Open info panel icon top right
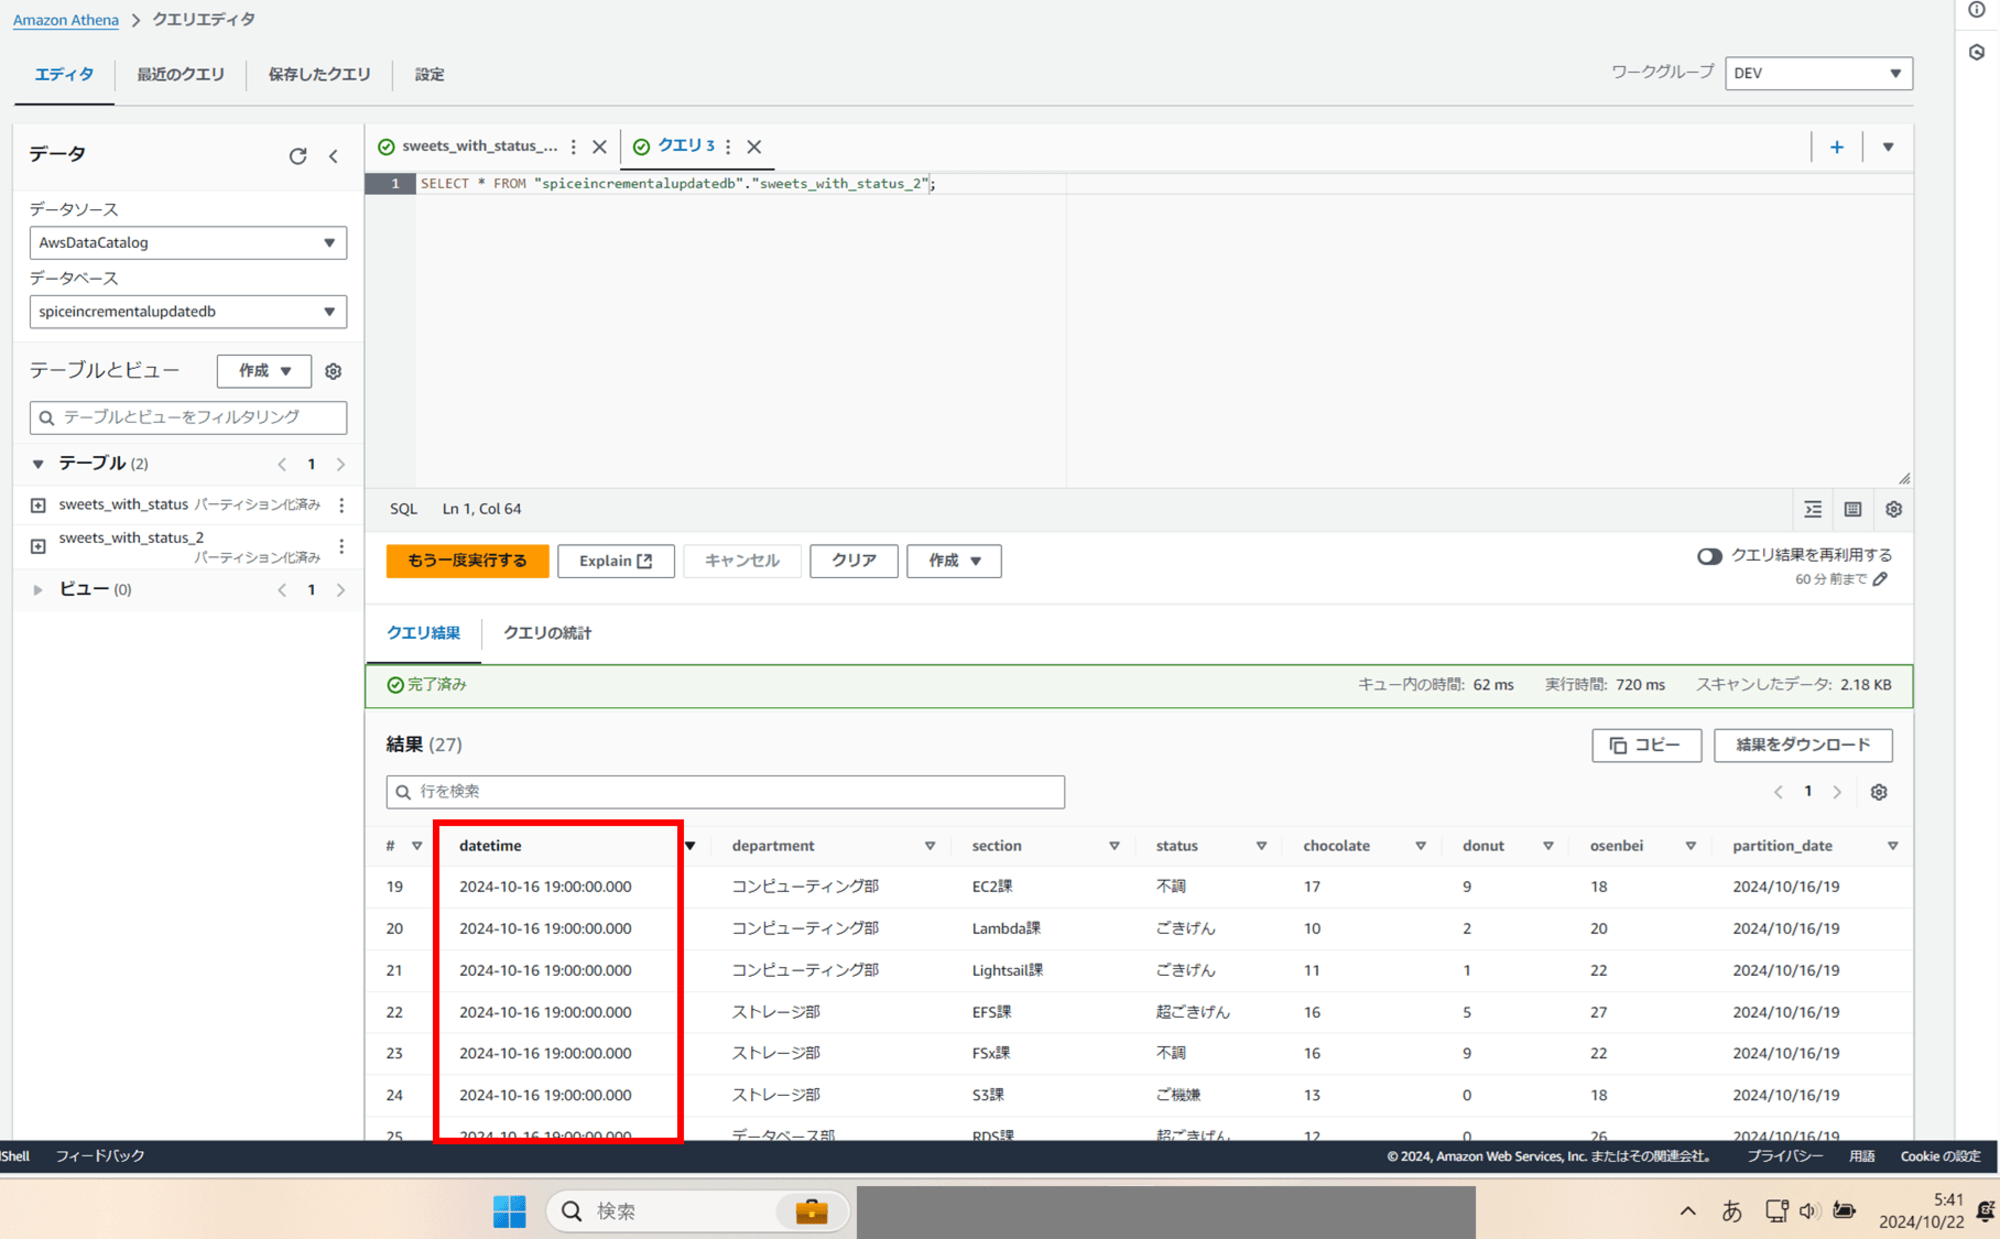Image resolution: width=2000 pixels, height=1239 pixels. click(1977, 10)
